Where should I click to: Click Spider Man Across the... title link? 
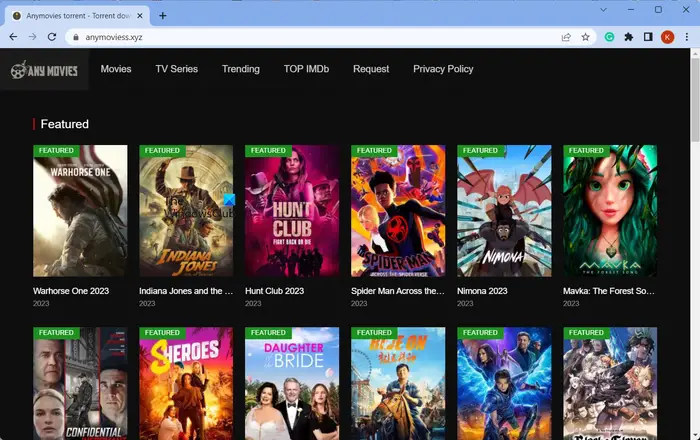click(398, 291)
